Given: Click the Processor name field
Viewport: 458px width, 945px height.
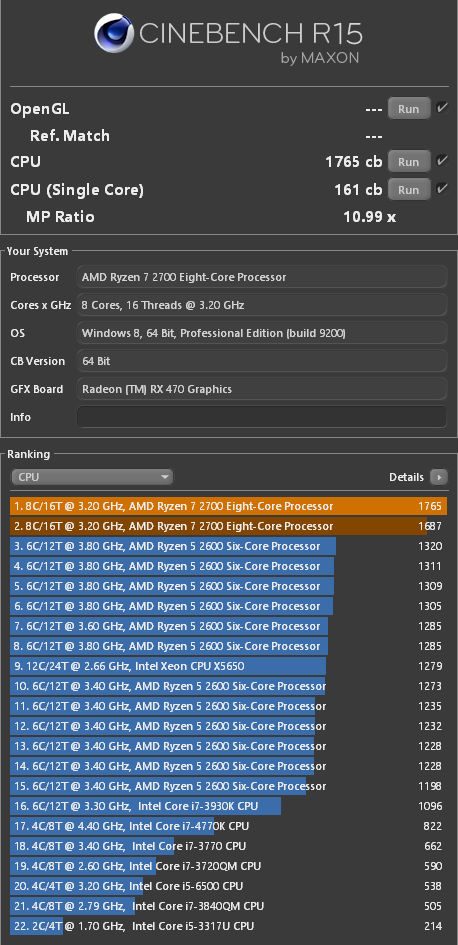Looking at the screenshot, I should click(262, 277).
